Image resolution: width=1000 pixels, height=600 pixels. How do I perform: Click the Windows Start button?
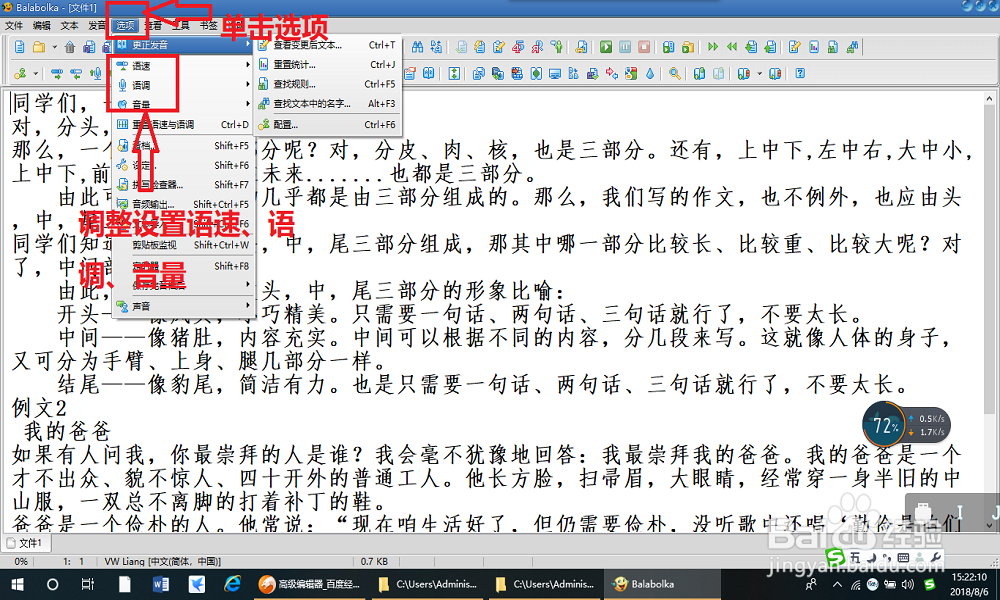[17, 584]
